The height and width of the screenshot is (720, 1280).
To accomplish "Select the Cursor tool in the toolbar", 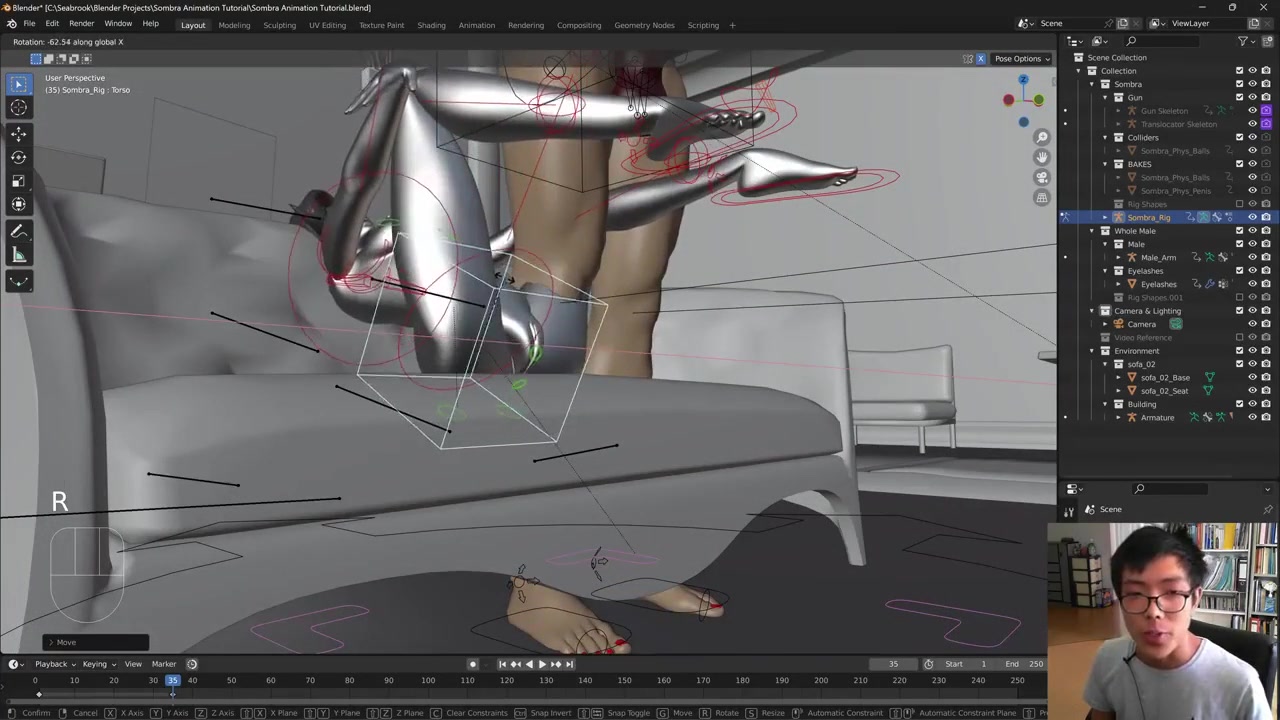I will coord(18,108).
